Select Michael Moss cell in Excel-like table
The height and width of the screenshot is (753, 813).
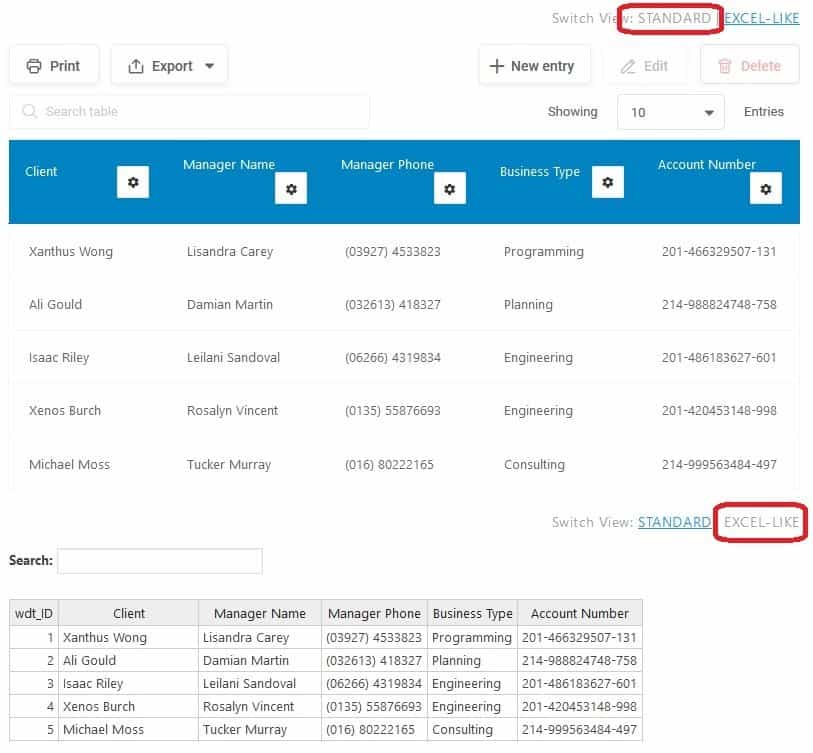[x=129, y=730]
